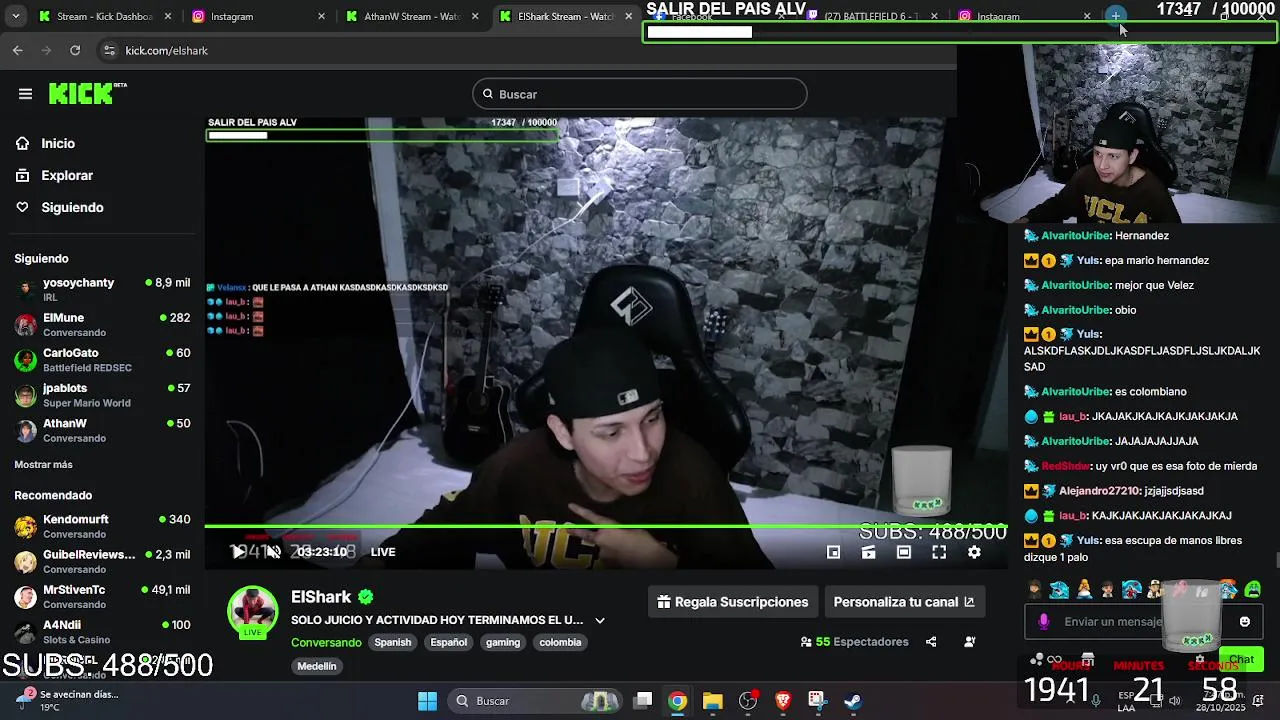Create a clip with the clip icon
This screenshot has width=1280, height=720.
[868, 552]
